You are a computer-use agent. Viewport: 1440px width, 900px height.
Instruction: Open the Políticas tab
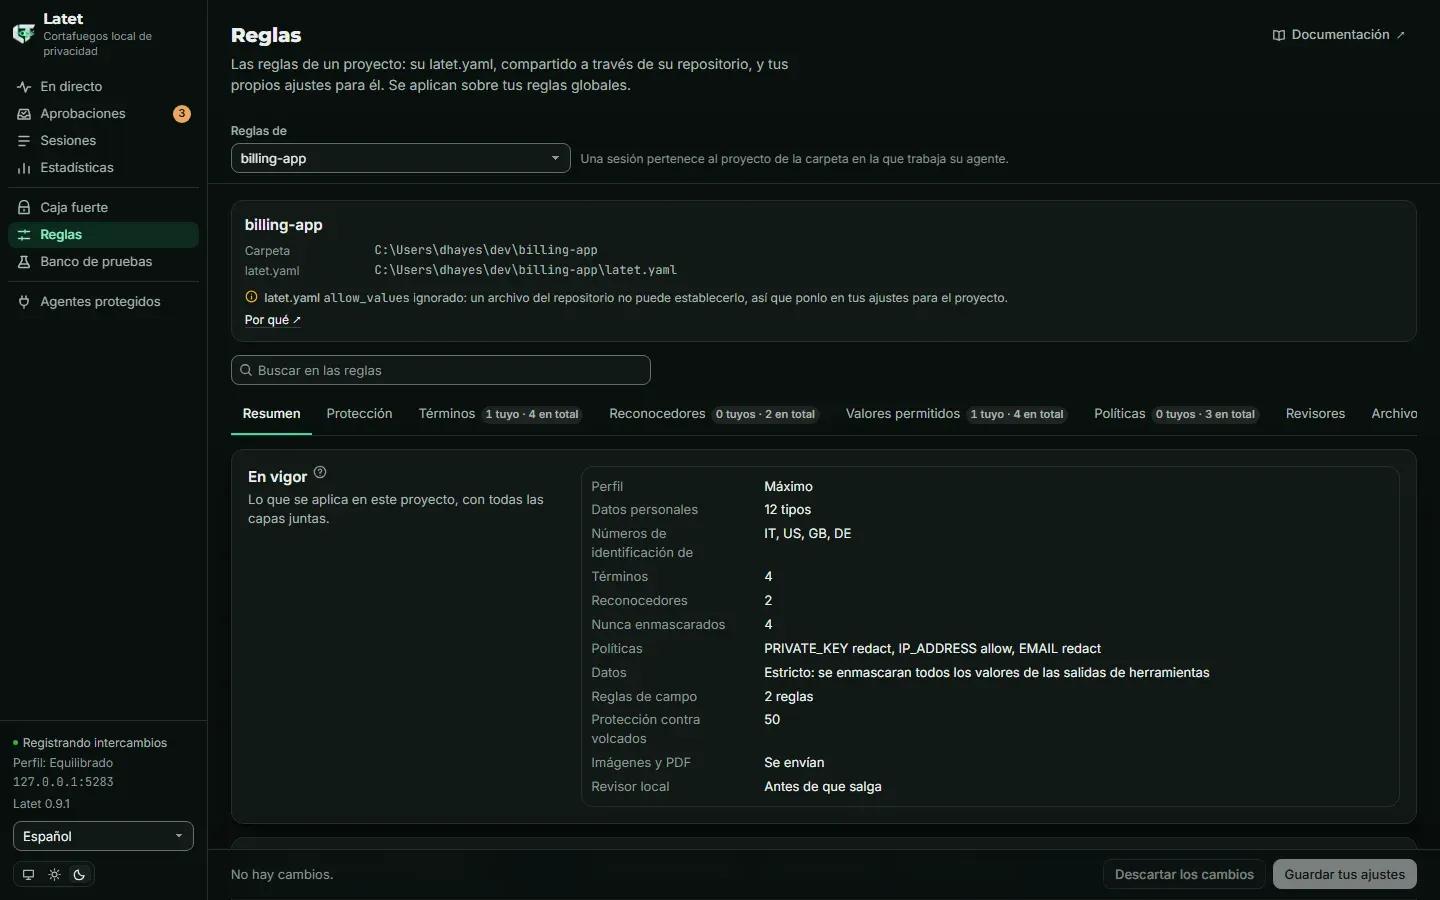1176,414
